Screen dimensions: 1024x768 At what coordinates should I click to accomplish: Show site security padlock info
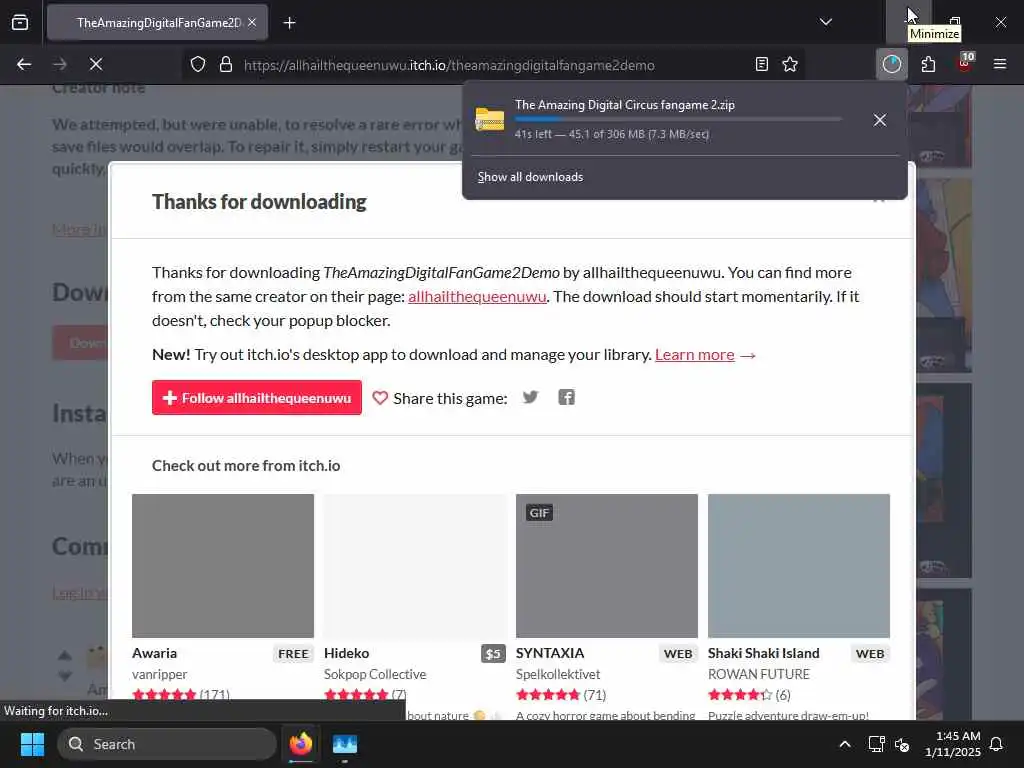coord(226,65)
